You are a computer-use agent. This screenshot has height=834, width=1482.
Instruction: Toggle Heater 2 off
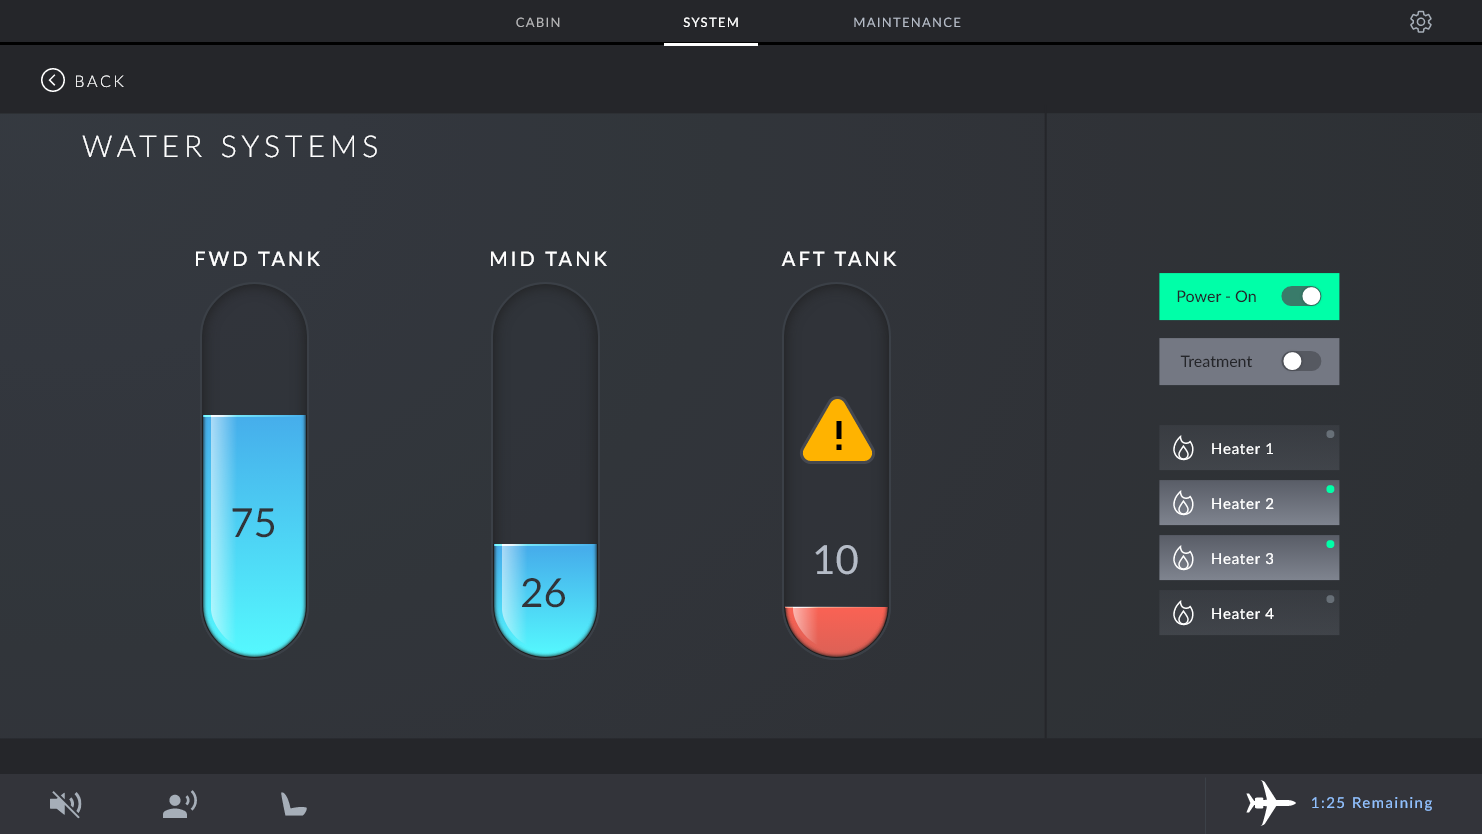(1248, 503)
